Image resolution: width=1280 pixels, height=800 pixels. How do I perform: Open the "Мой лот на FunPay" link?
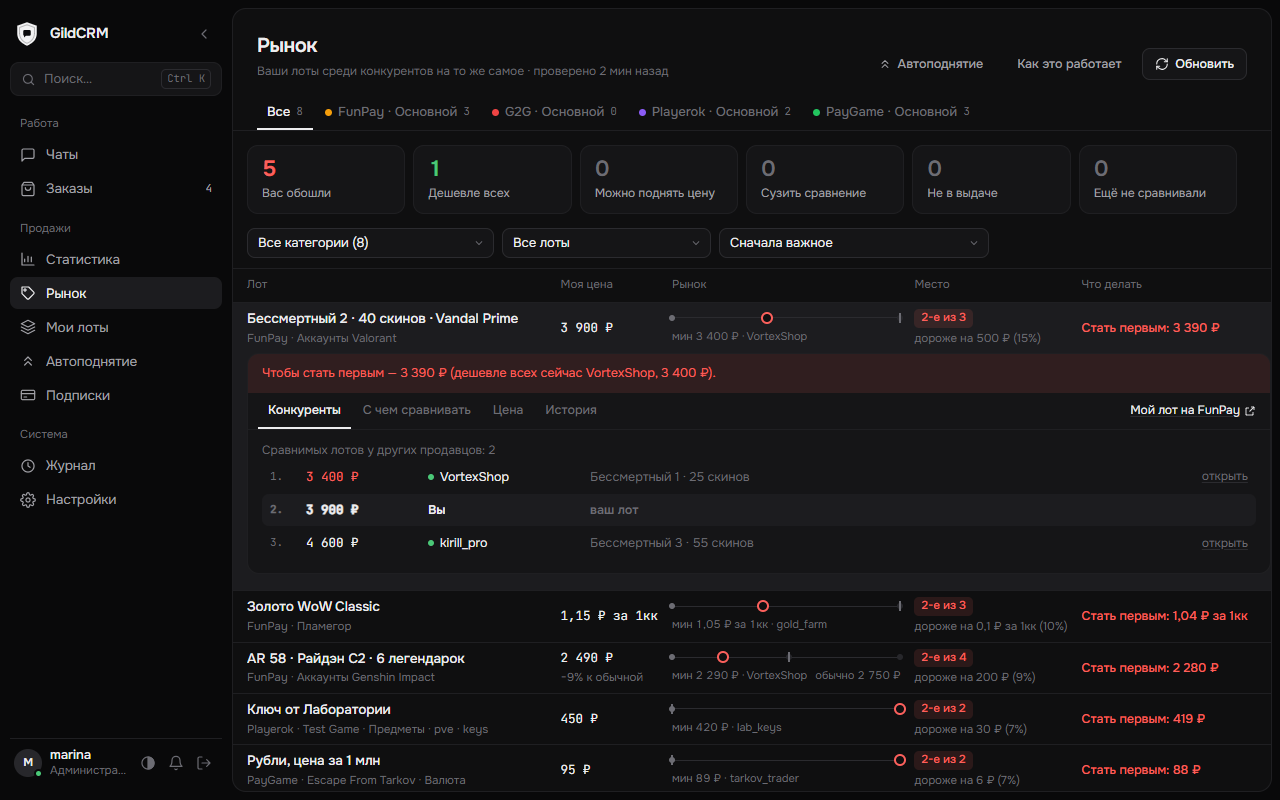(1192, 410)
